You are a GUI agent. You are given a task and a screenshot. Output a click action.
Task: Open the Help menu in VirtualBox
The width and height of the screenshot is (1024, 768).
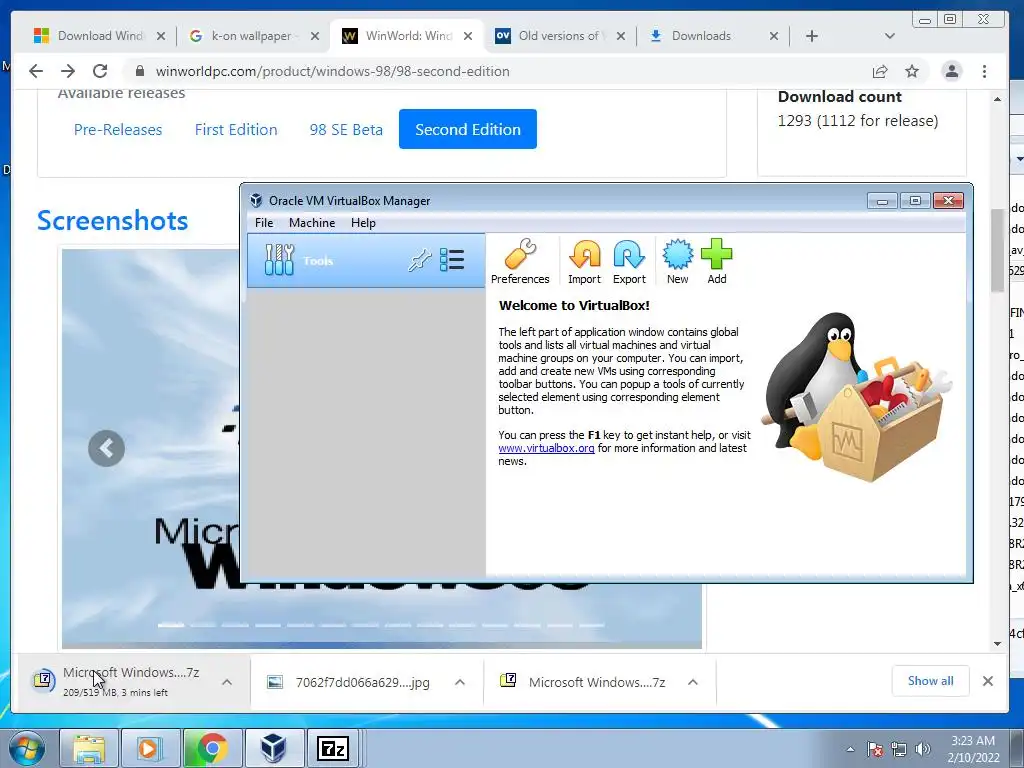coord(363,223)
